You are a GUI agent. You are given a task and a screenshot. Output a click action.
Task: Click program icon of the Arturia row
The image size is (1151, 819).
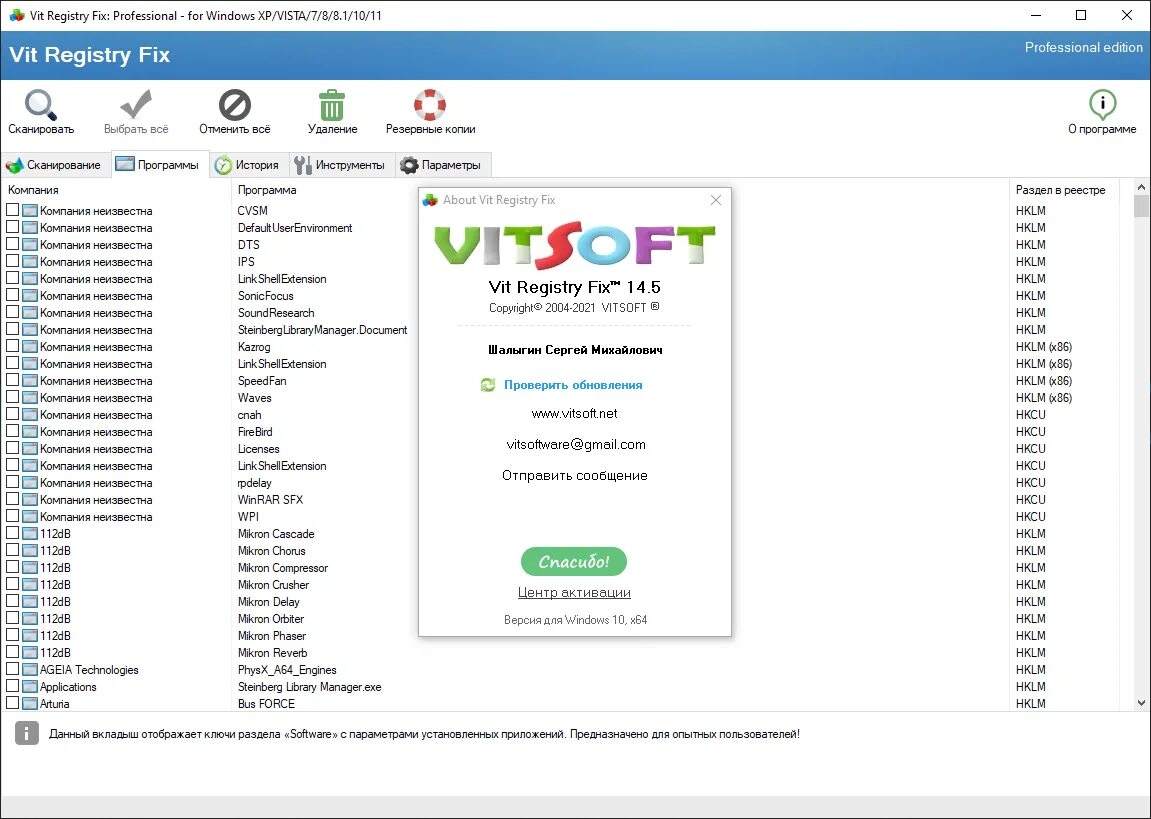(29, 703)
